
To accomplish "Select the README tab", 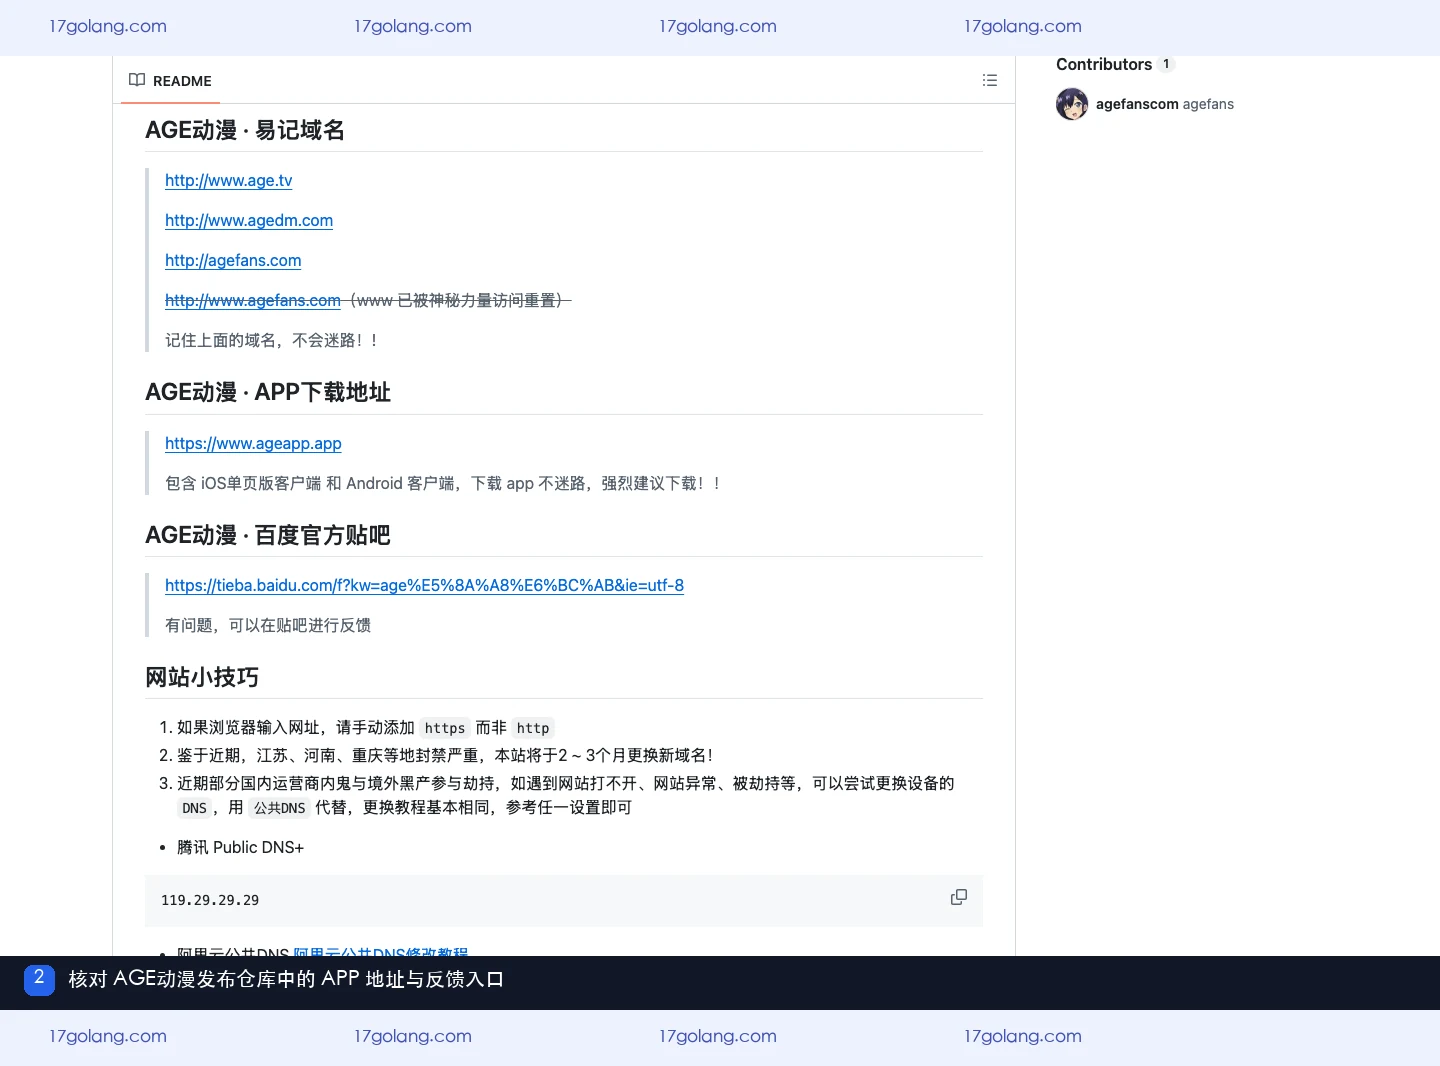I will (170, 81).
